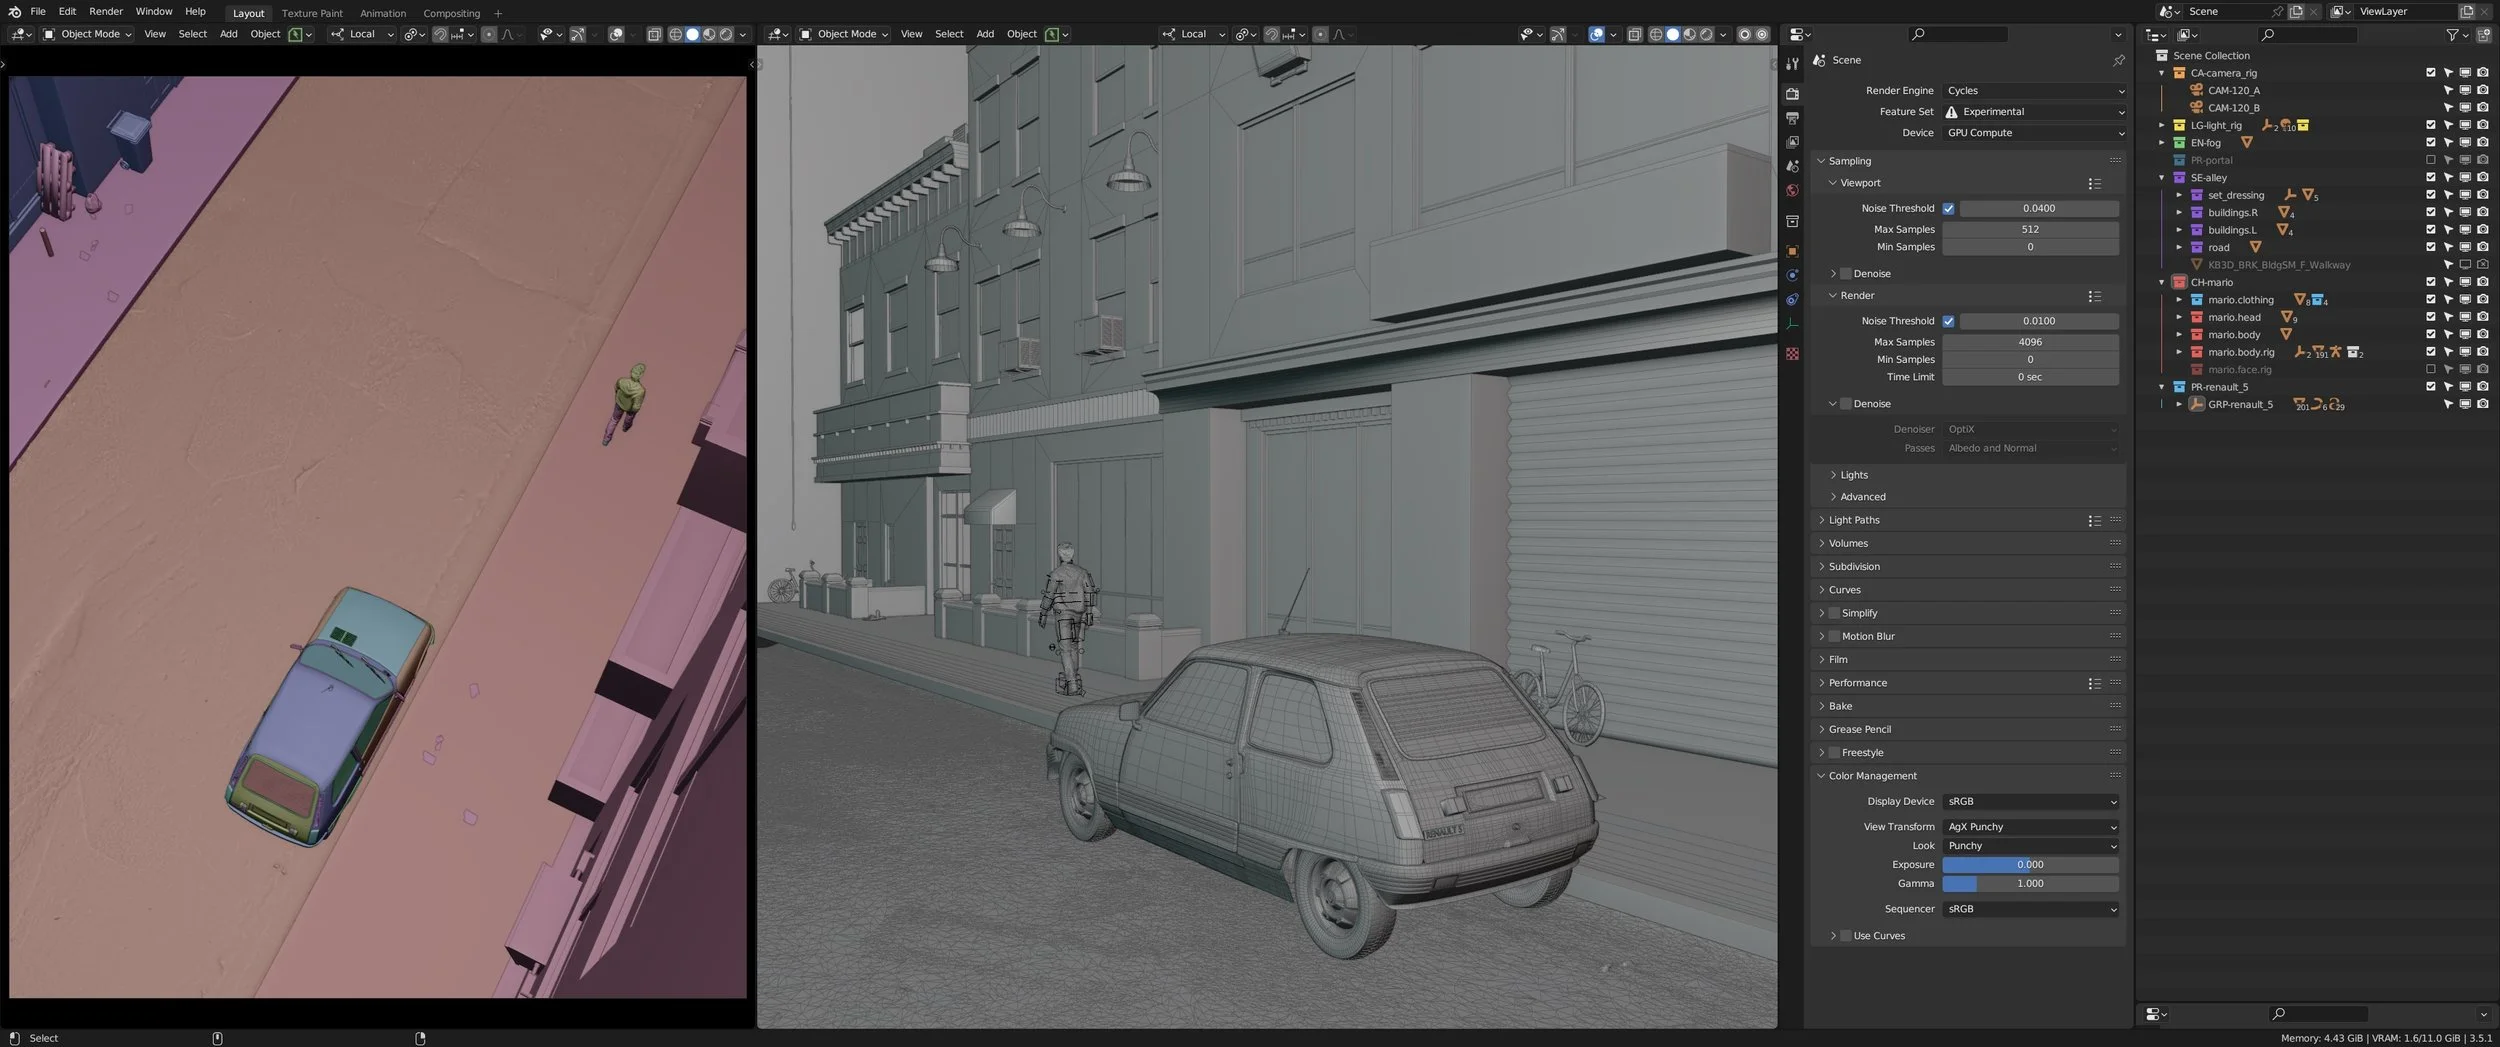2500x1047 pixels.
Task: Expand LG-light_rig collection in outliner
Action: tap(2162, 125)
